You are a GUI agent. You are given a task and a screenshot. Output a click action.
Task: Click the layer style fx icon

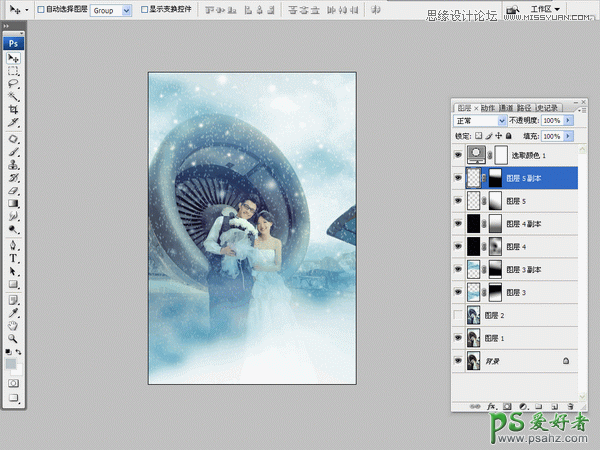492,406
